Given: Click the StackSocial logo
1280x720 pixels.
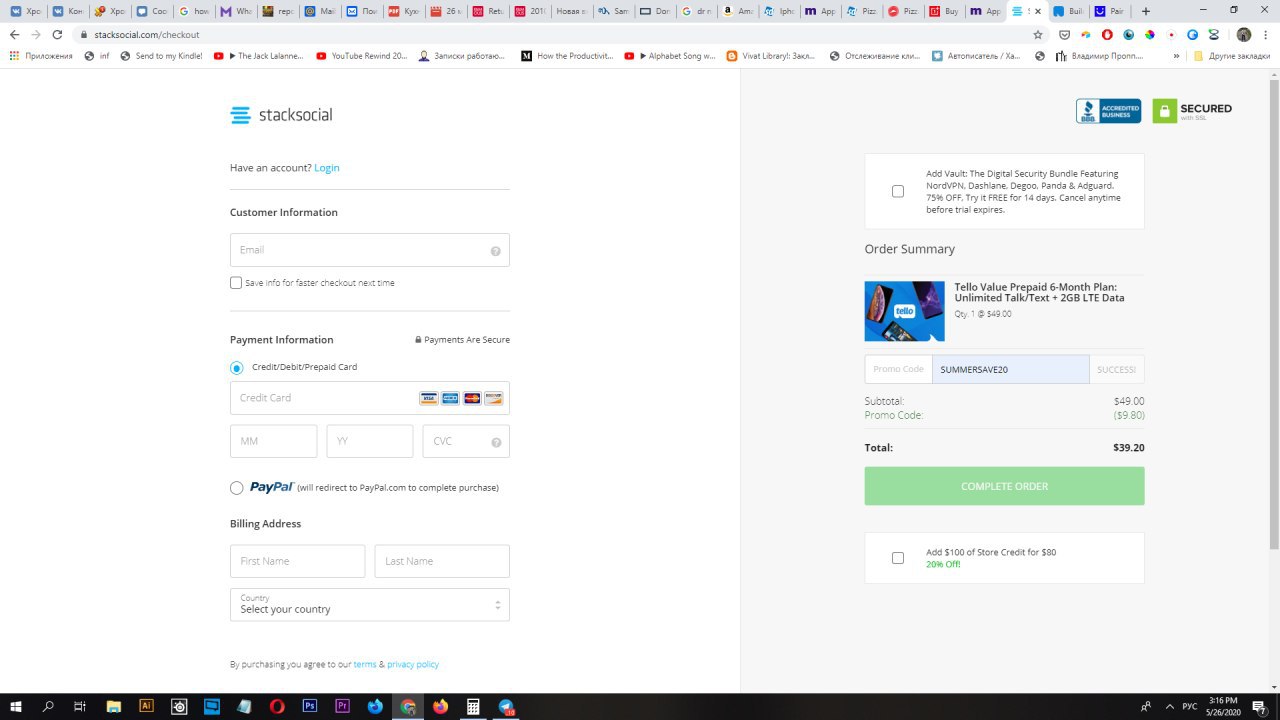Looking at the screenshot, I should click(x=281, y=115).
